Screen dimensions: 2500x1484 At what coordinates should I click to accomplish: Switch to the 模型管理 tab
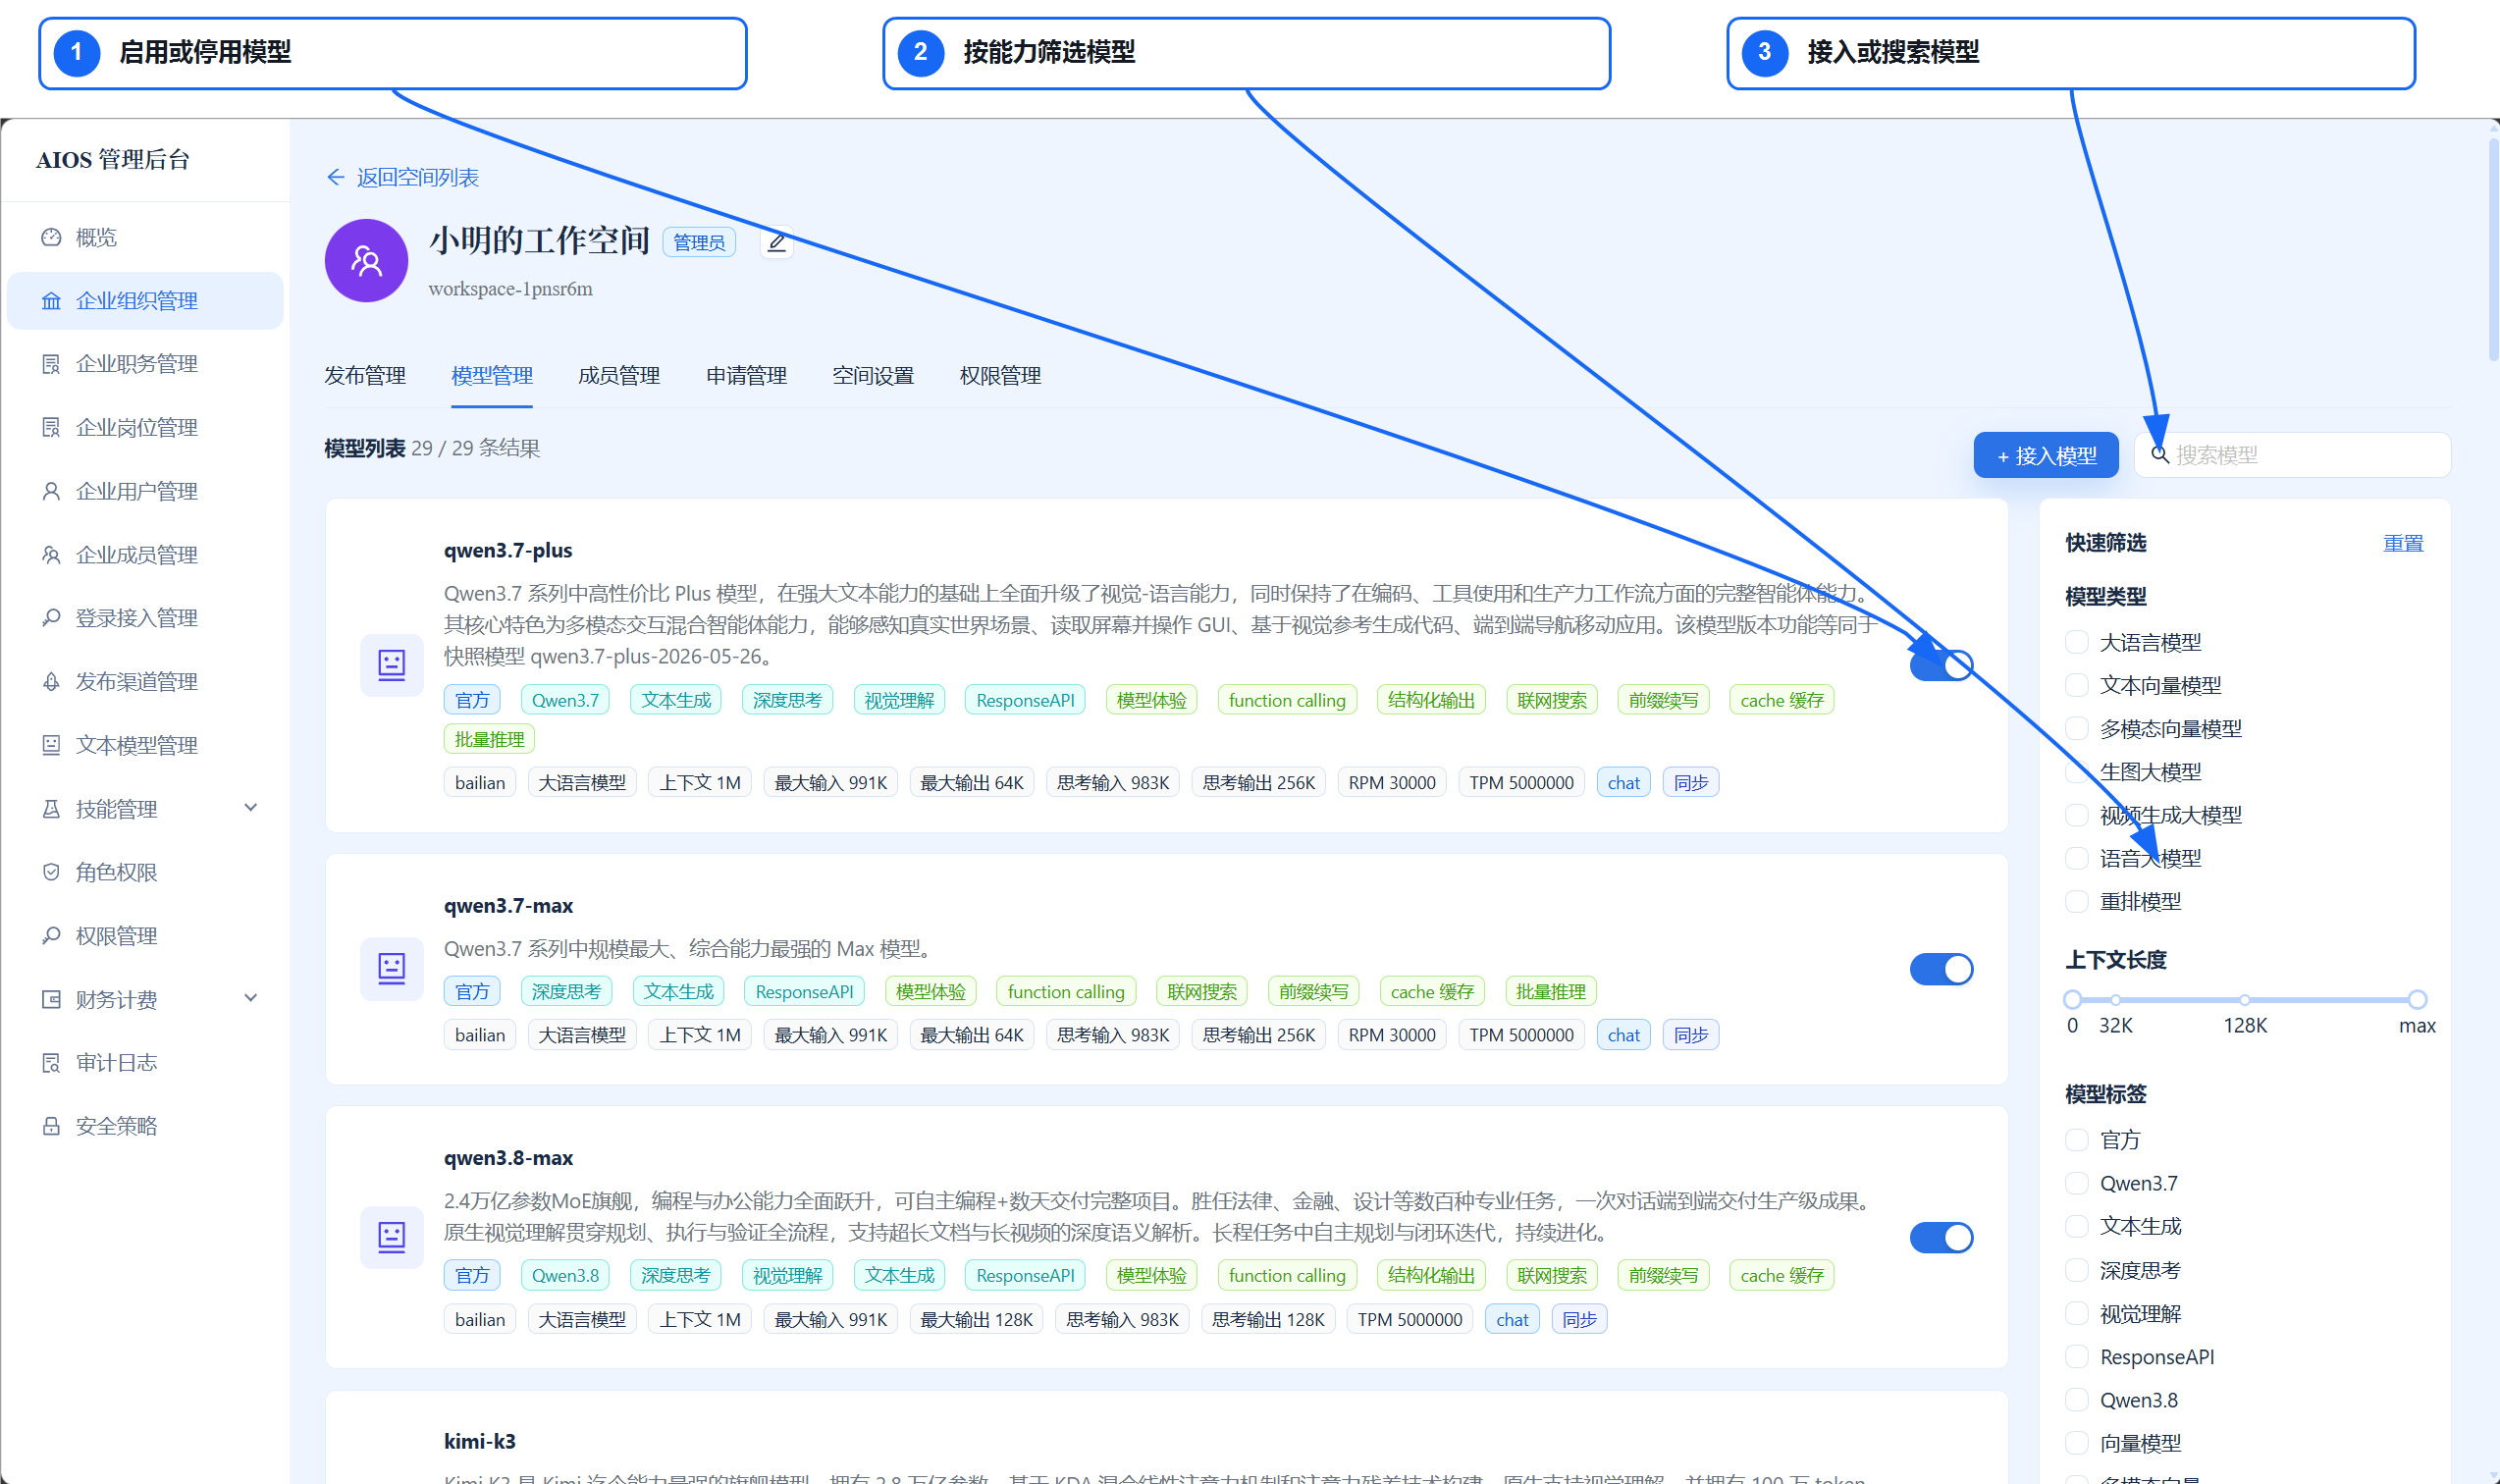pos(492,376)
